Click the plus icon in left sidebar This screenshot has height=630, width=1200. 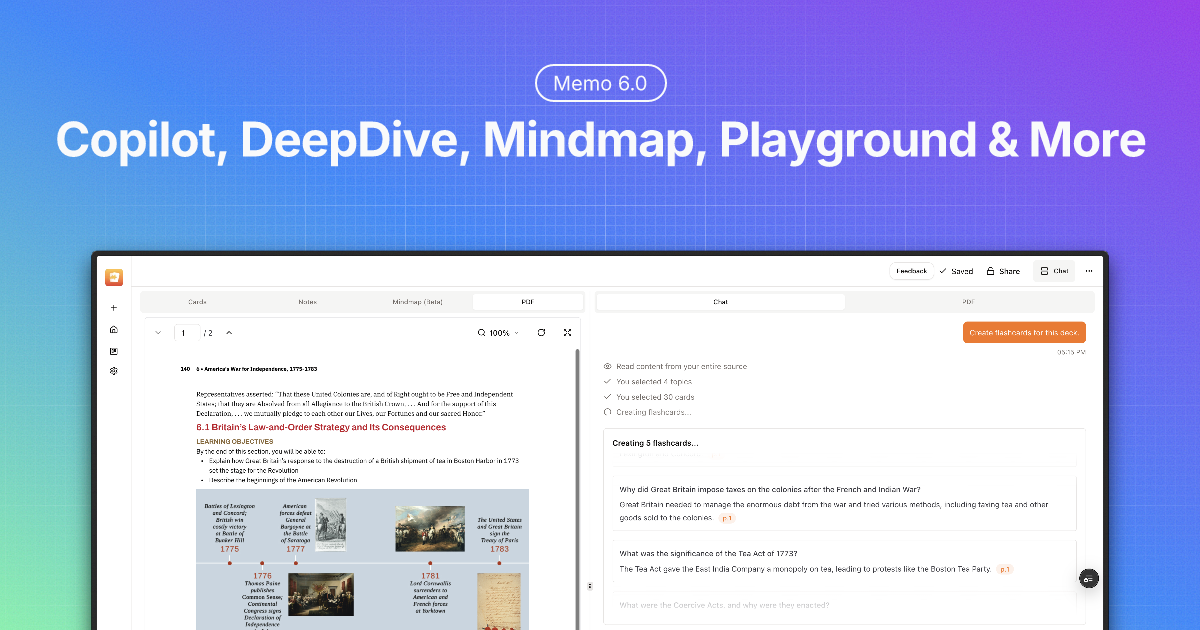(x=114, y=308)
